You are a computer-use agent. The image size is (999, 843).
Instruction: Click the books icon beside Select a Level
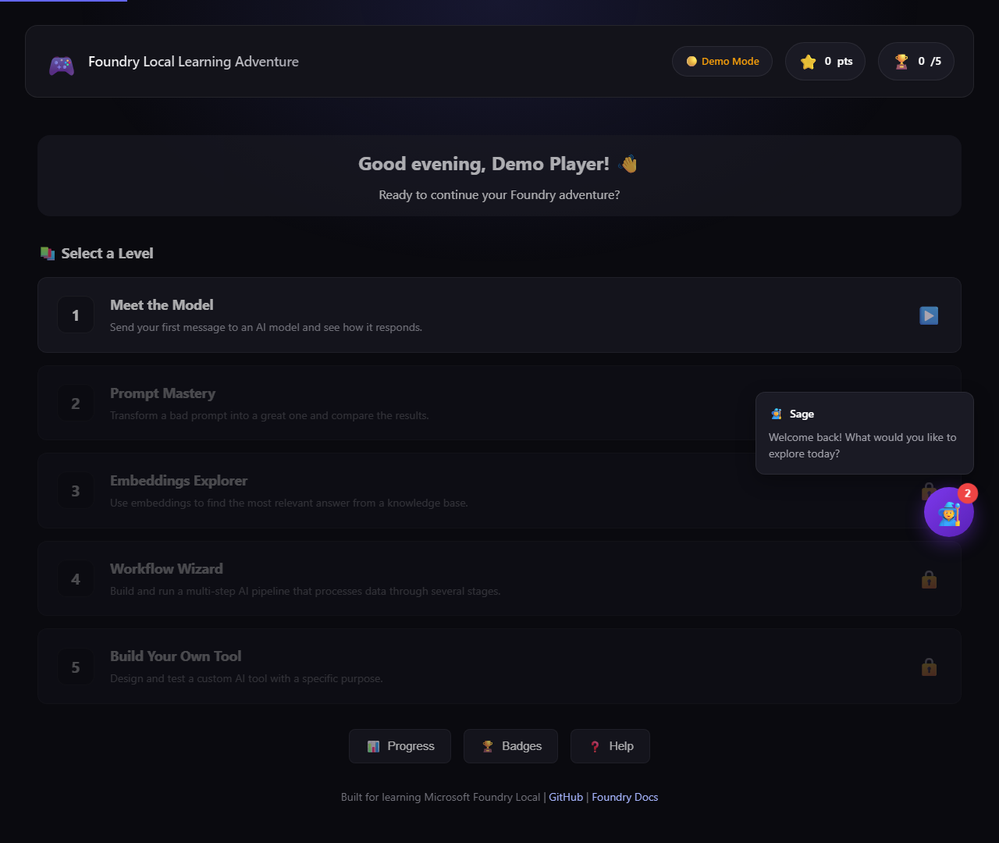click(48, 253)
